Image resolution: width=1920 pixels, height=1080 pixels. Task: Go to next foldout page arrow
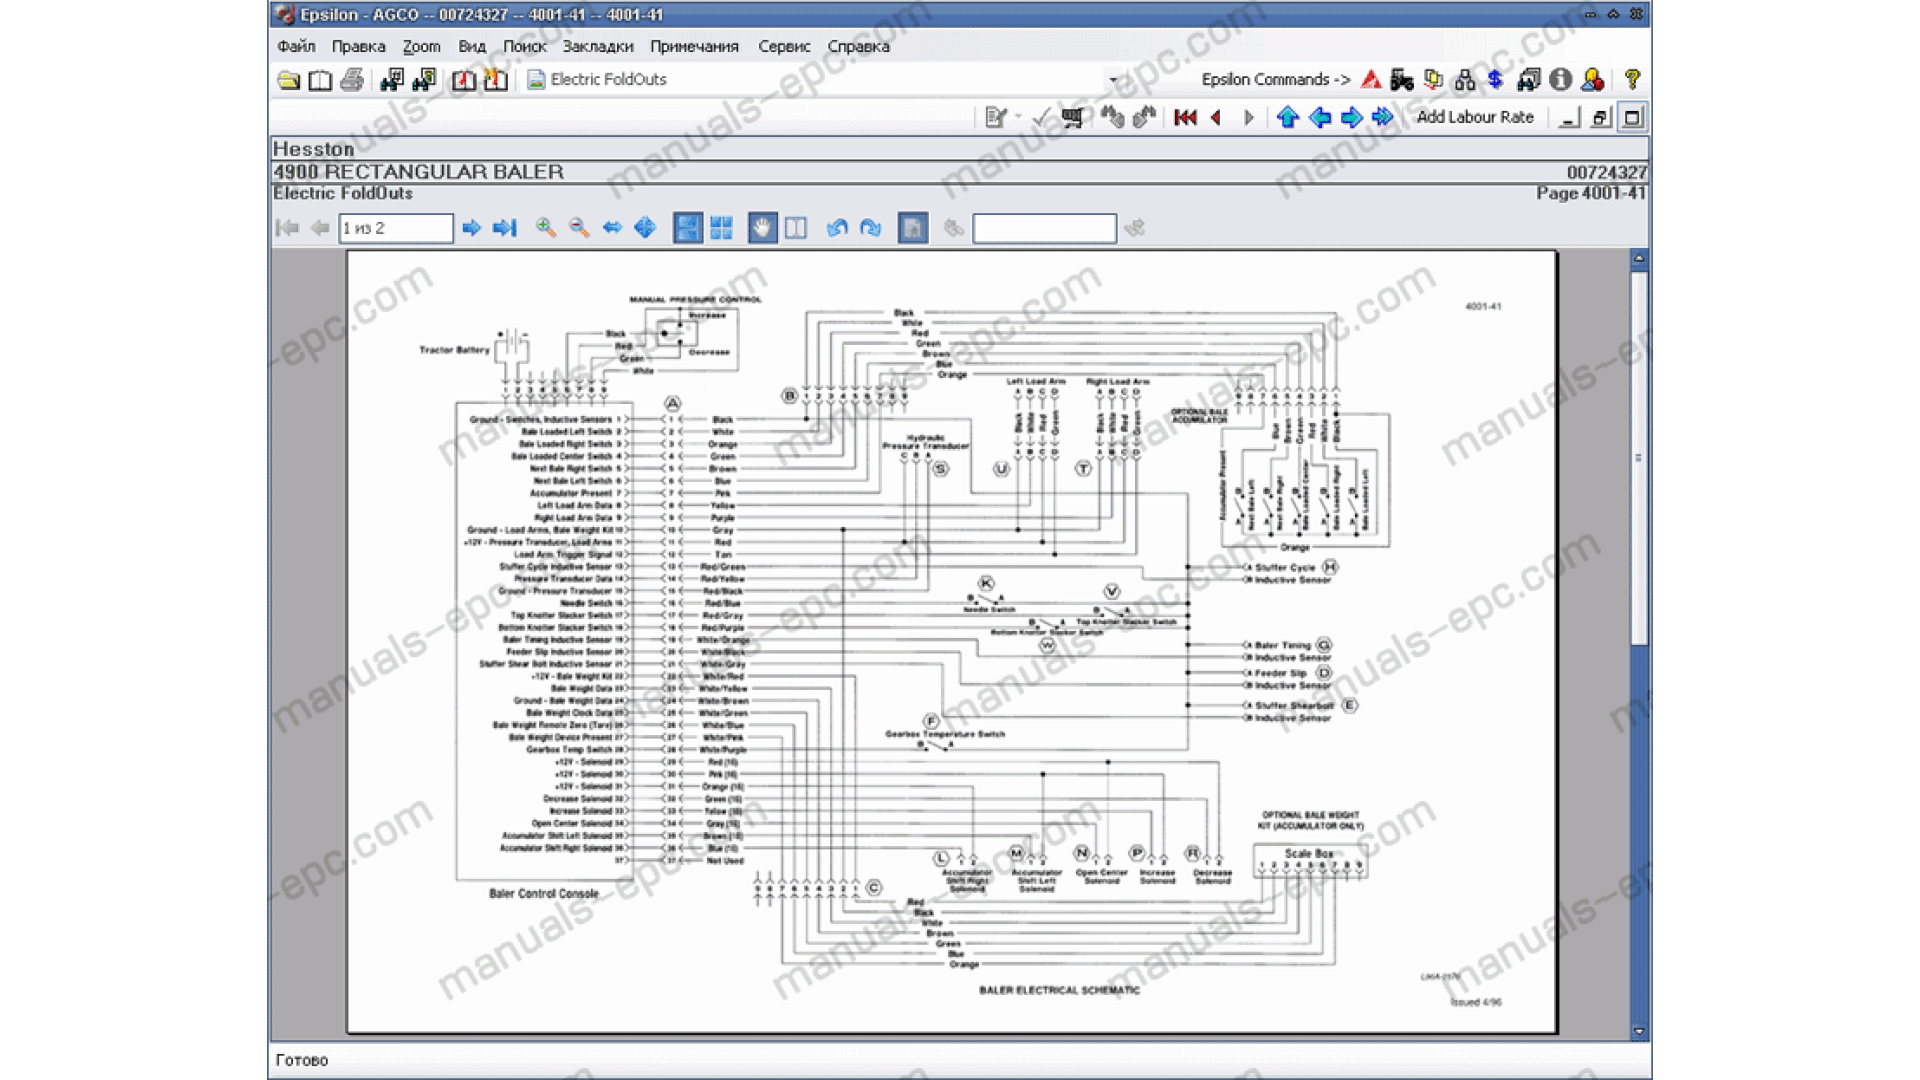pyautogui.click(x=471, y=228)
